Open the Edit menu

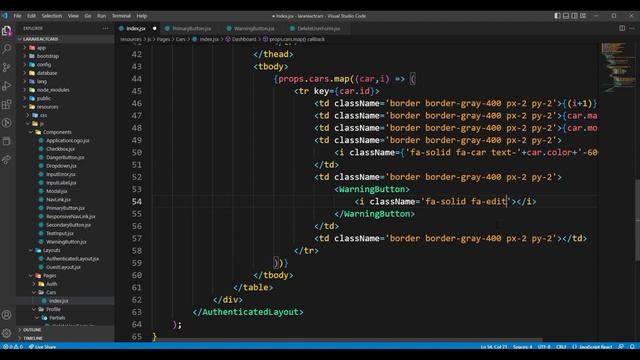[31, 16]
